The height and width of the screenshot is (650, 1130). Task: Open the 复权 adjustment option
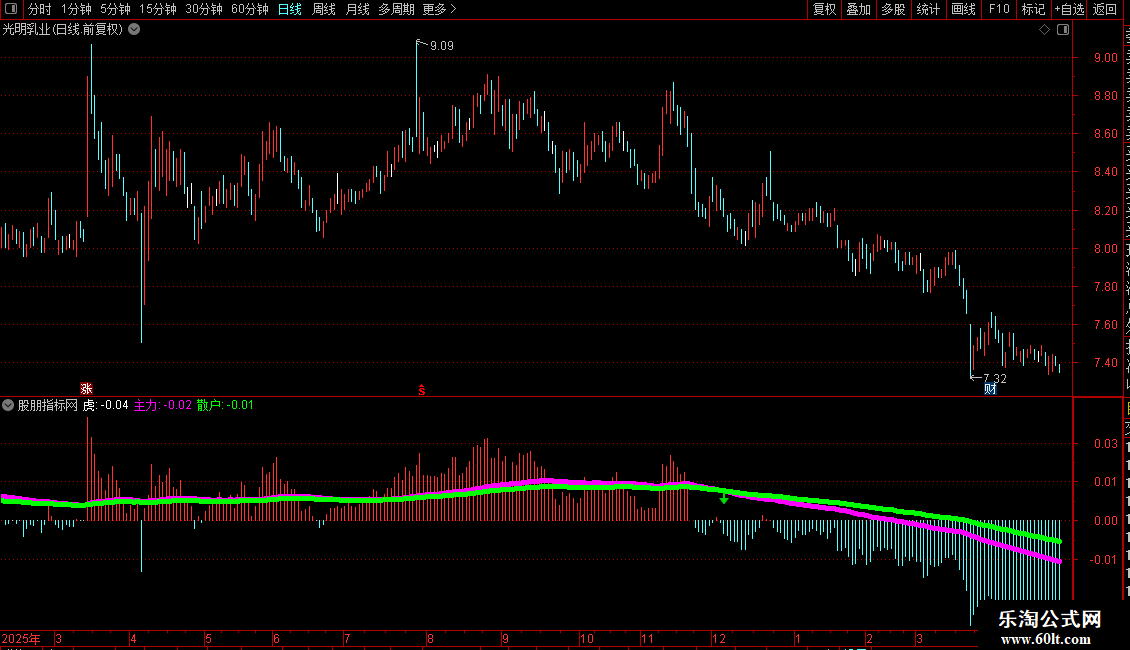pos(824,9)
